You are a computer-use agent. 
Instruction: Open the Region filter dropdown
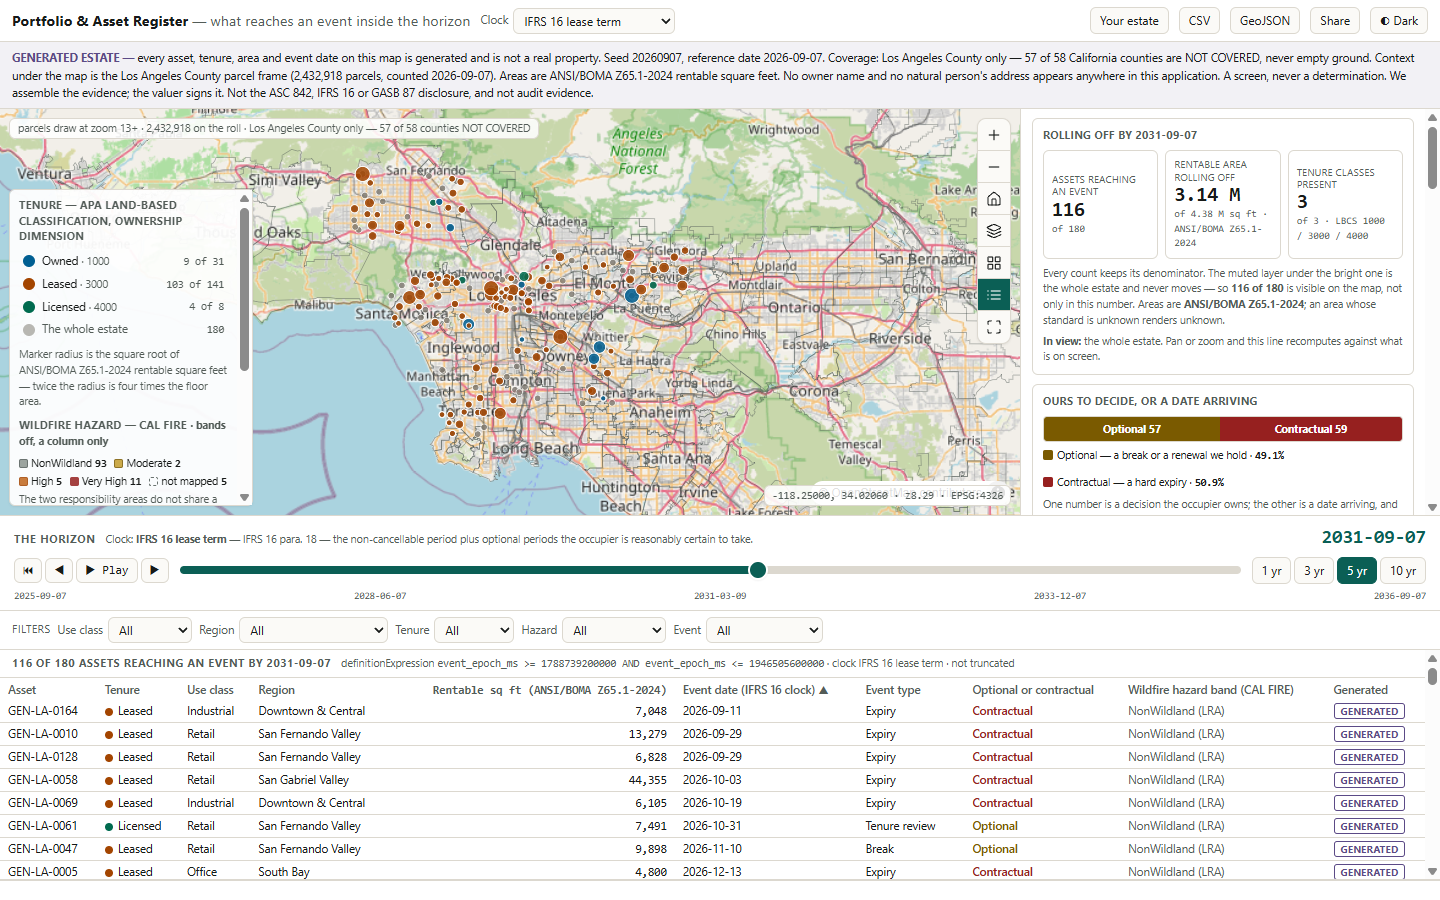point(313,630)
